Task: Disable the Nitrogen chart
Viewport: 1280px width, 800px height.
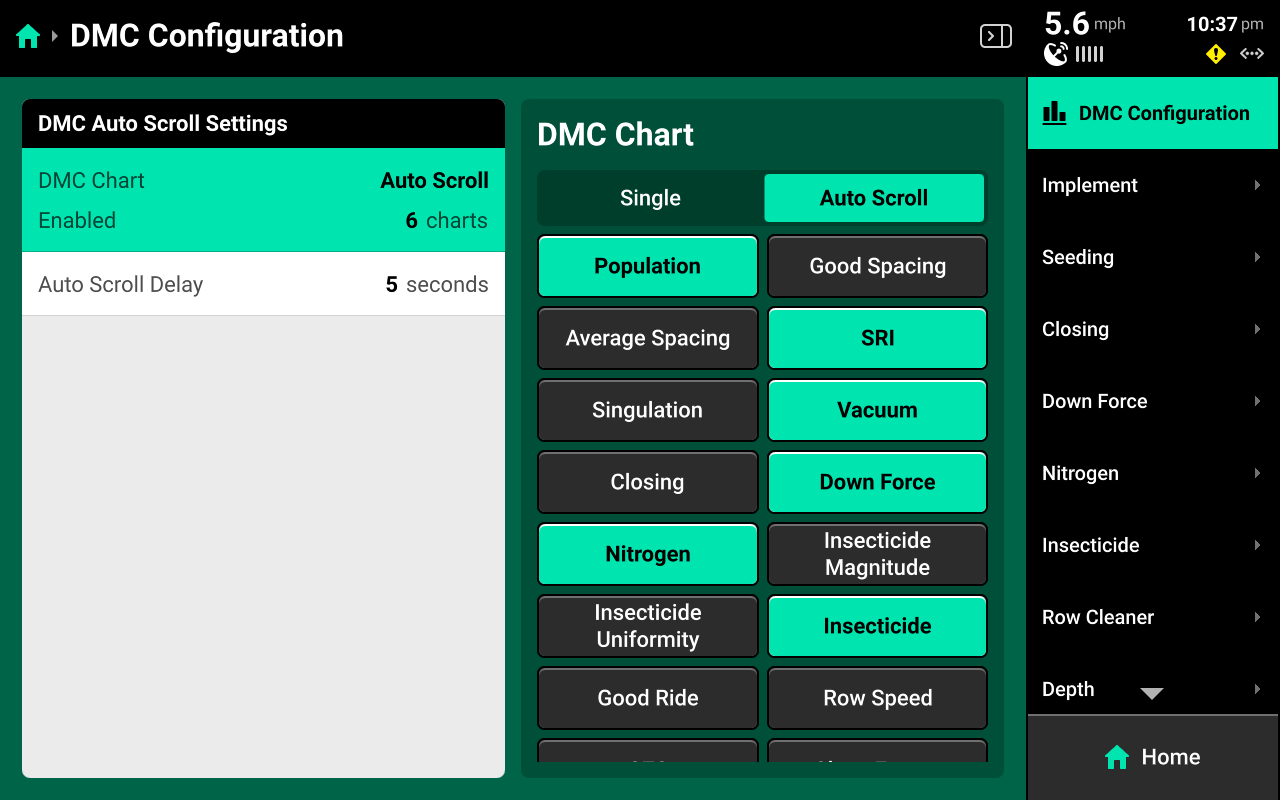Action: (x=648, y=554)
